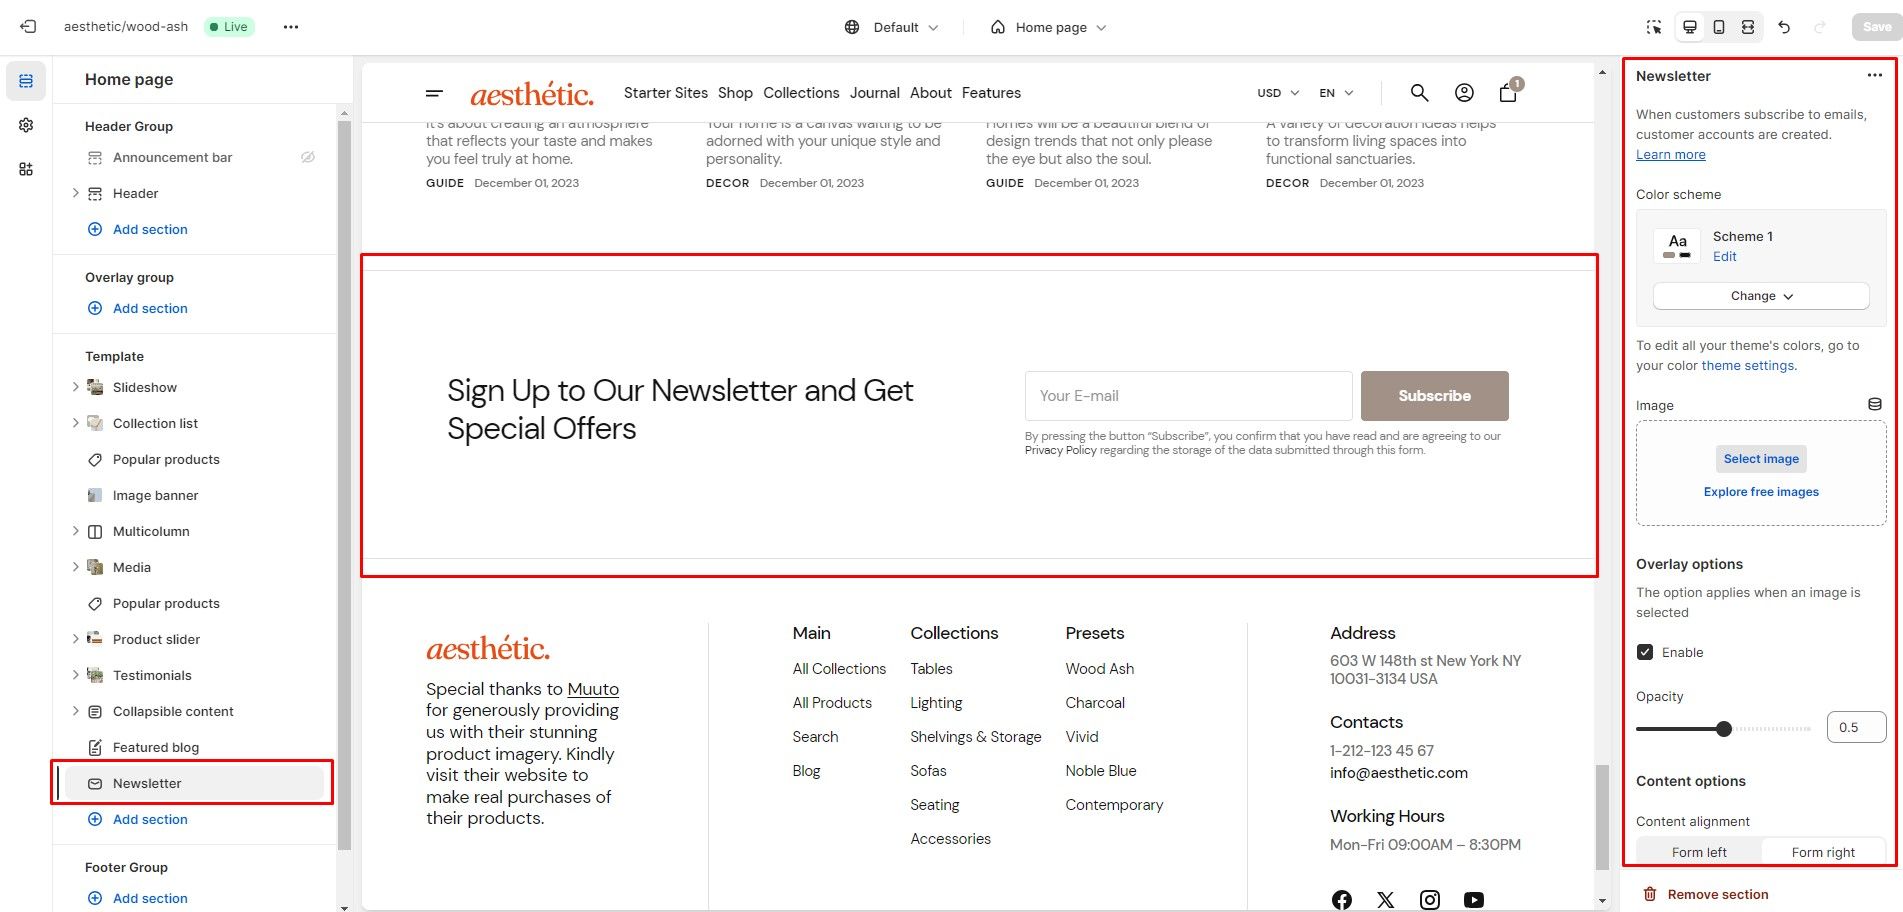
Task: Open Newsletter panel three-dot menu
Action: click(1874, 76)
